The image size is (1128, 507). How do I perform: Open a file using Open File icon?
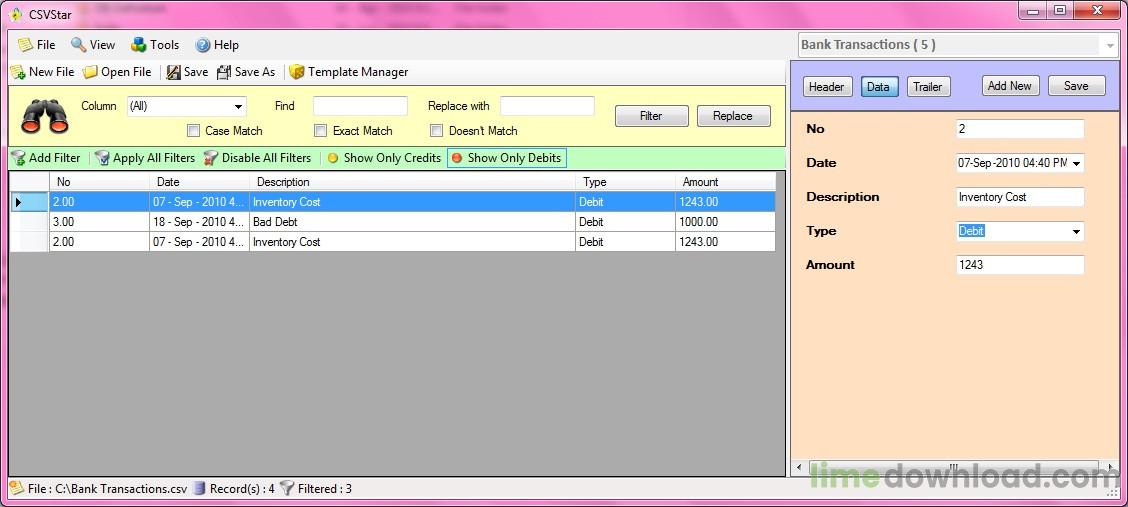tap(91, 72)
